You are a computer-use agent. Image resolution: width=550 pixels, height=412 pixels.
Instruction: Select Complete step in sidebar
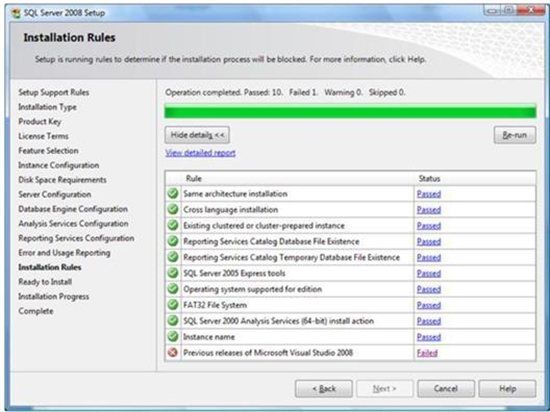[36, 311]
